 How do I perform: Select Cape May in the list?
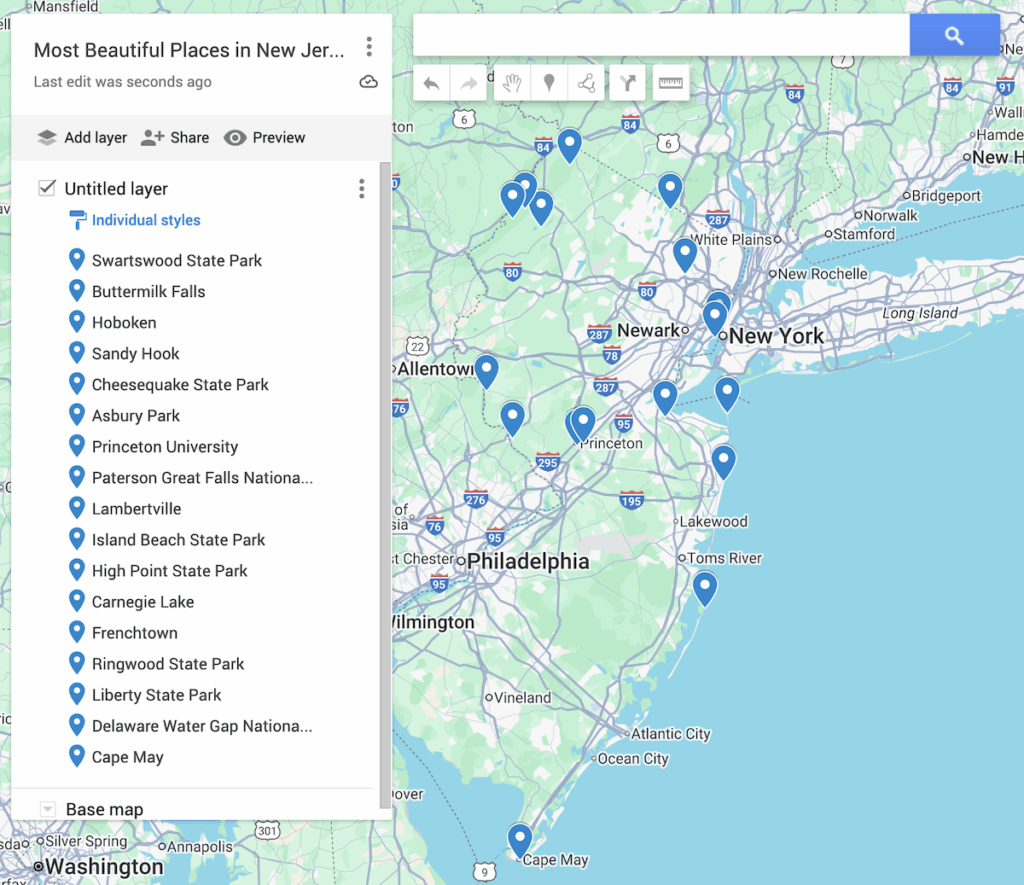click(x=127, y=757)
